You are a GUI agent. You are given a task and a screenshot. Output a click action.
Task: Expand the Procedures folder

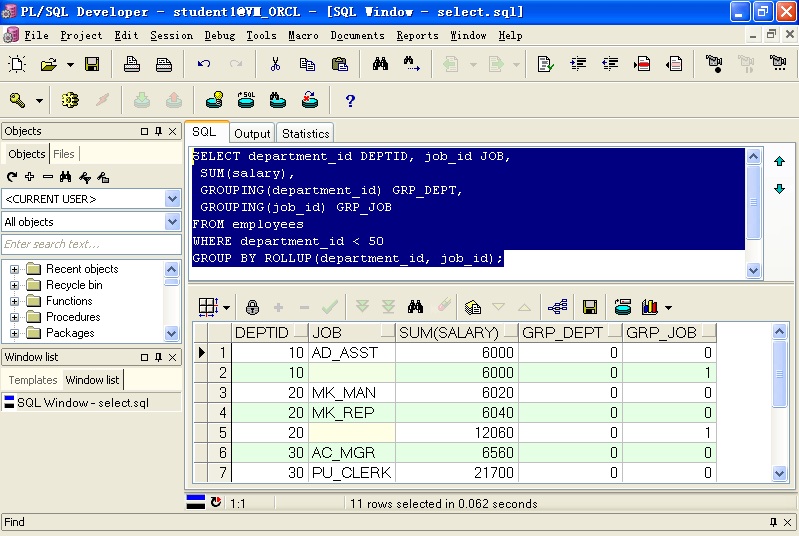(x=14, y=317)
